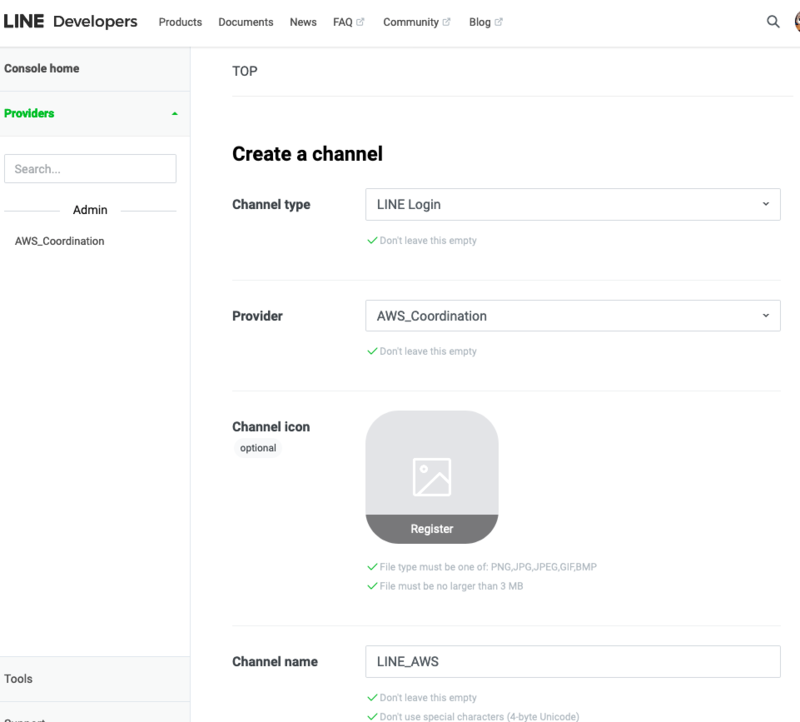Open the Blog external link
The width and height of the screenshot is (800, 722).
(485, 22)
